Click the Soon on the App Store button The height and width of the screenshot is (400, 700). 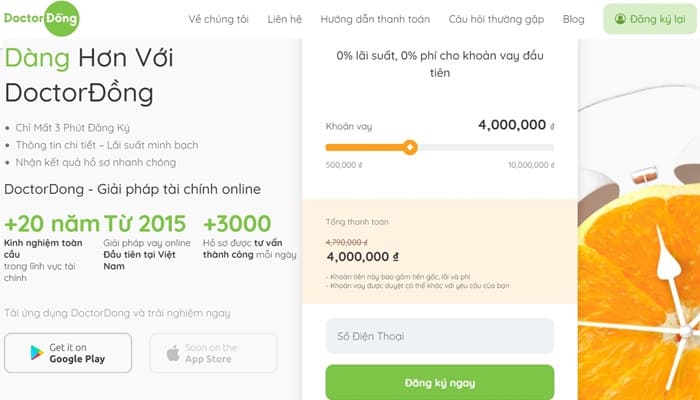(x=213, y=353)
